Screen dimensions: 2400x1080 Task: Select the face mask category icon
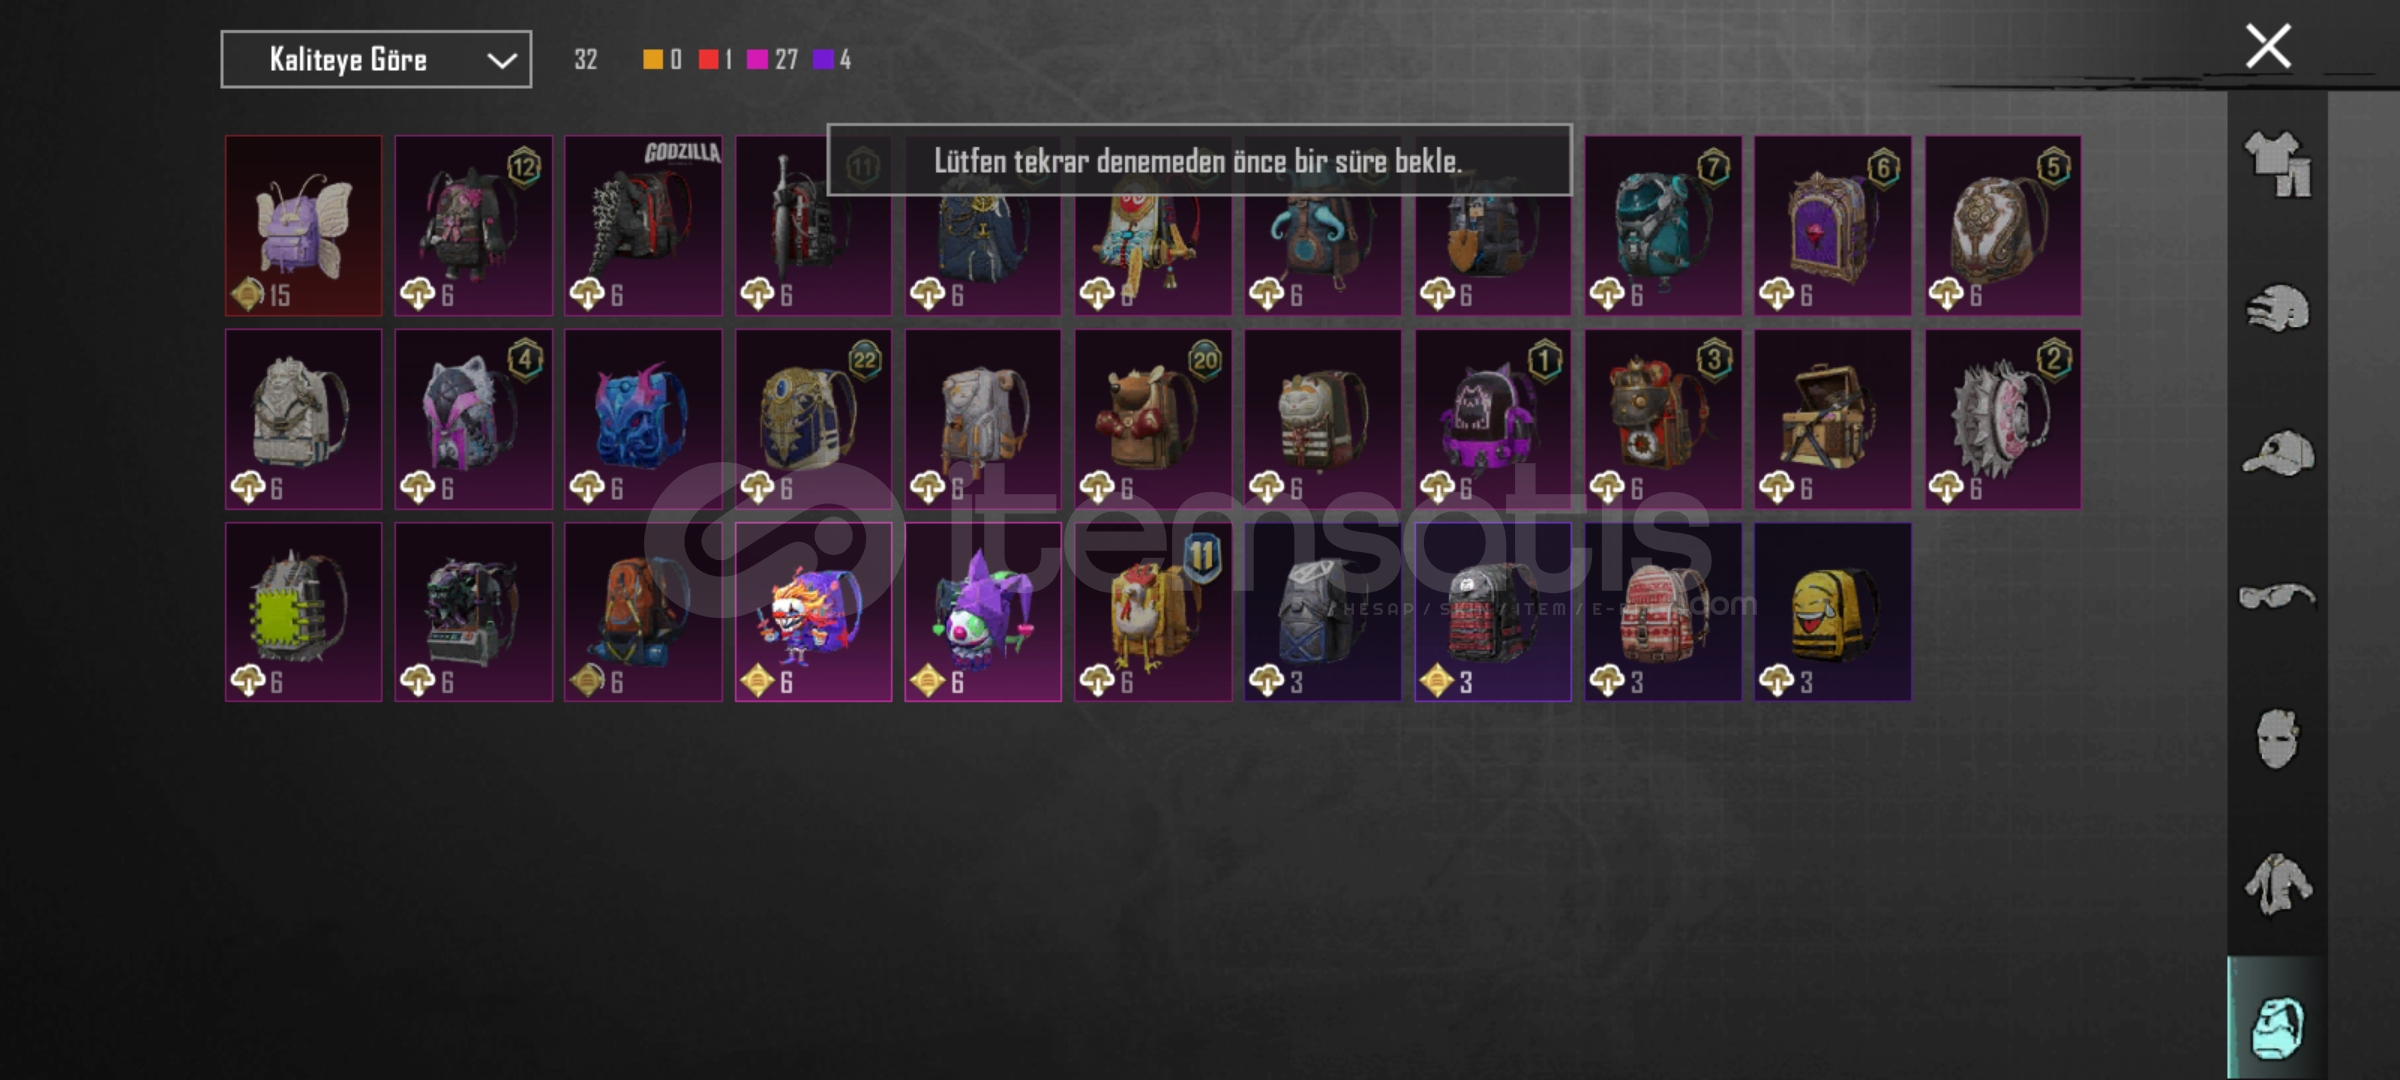tap(2277, 739)
